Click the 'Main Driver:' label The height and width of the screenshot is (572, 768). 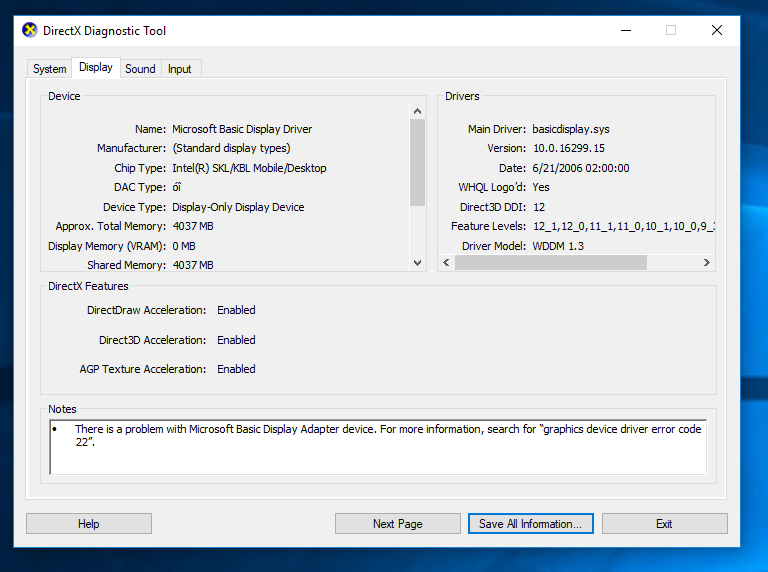click(x=497, y=129)
